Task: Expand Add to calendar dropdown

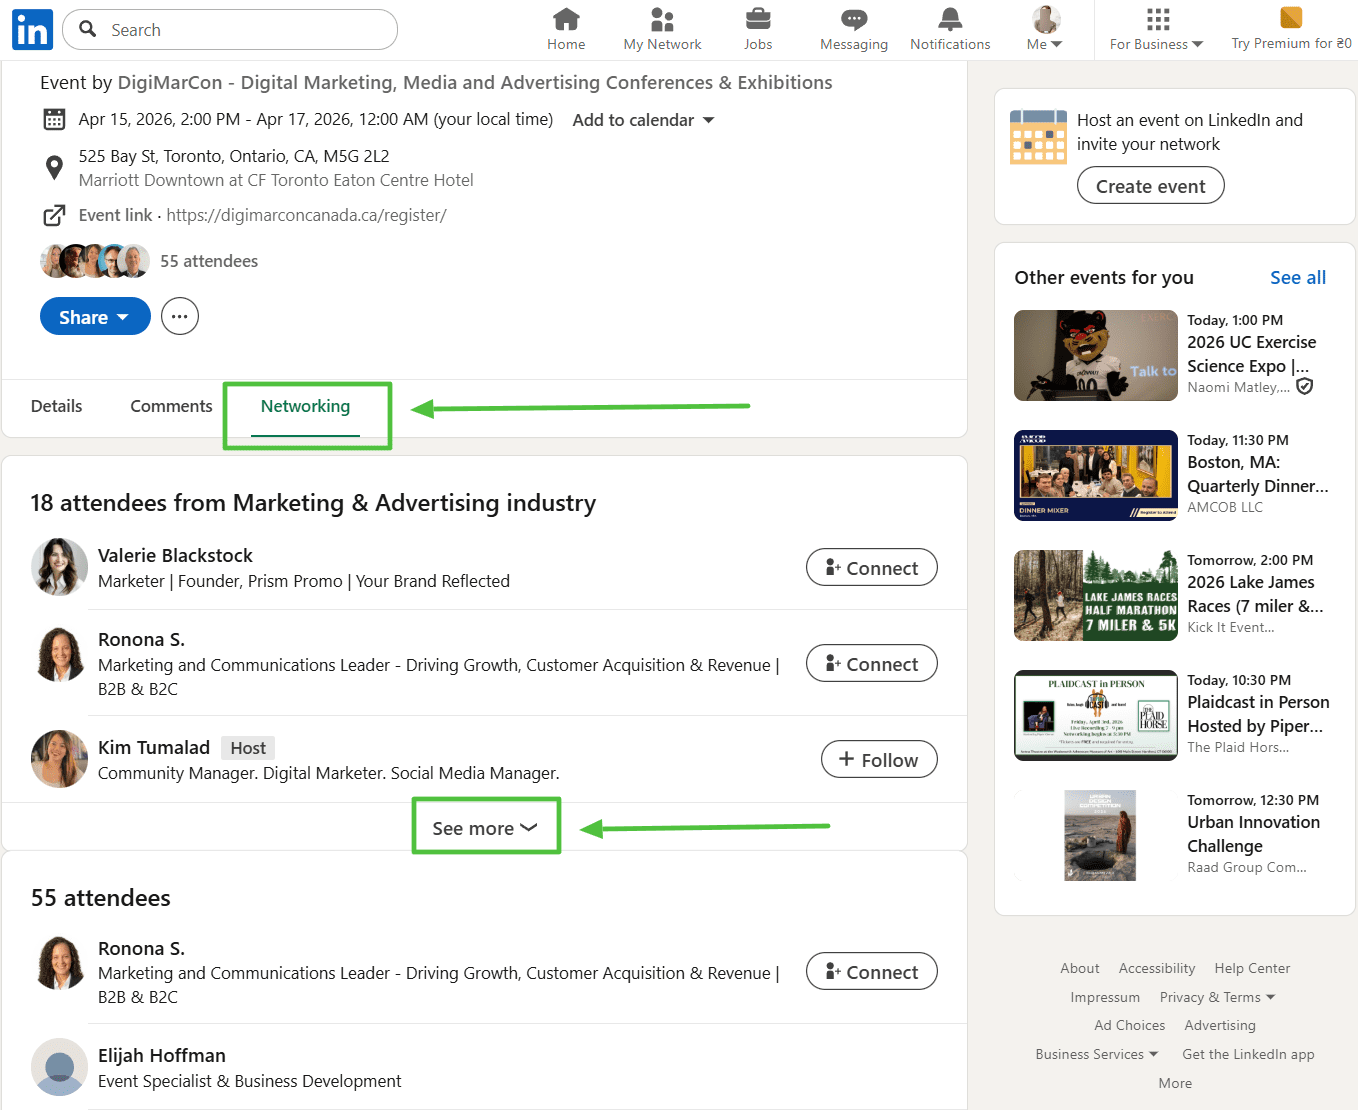Action: click(x=643, y=120)
